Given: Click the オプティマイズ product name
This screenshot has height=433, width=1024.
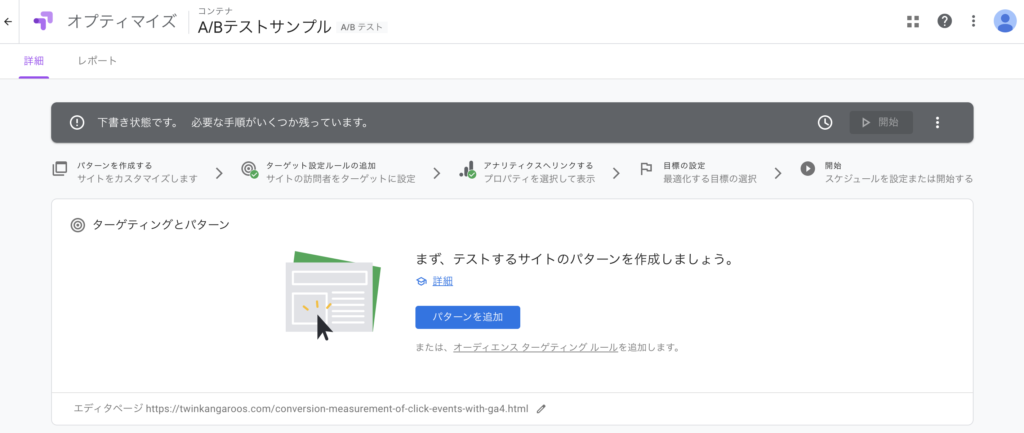Looking at the screenshot, I should pos(121,22).
